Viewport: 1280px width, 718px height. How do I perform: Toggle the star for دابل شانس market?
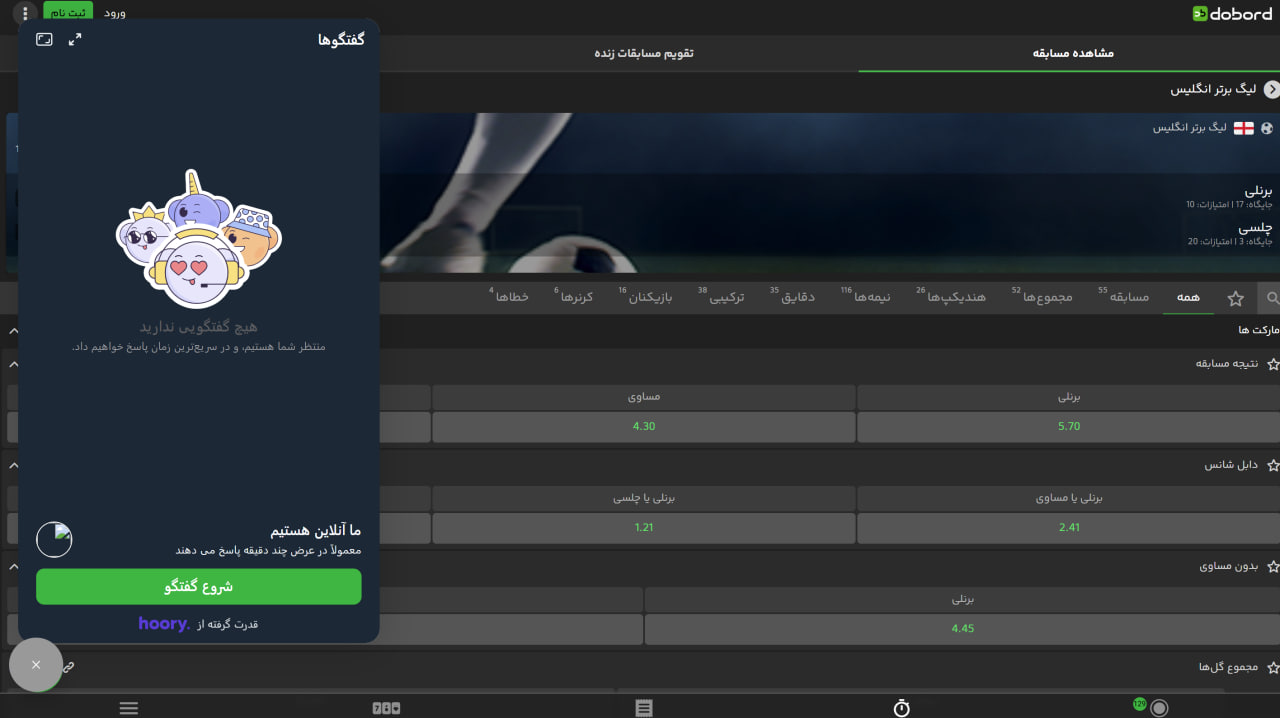1272,466
